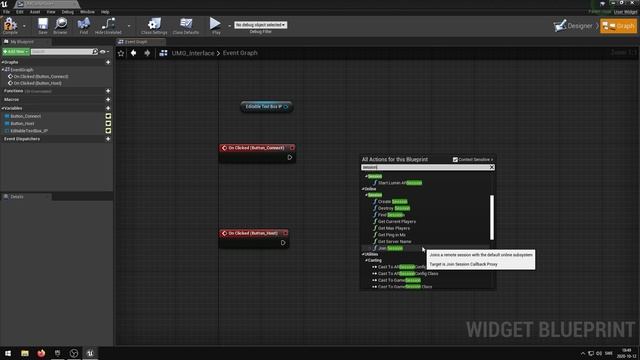Open the View menu

click(51, 12)
